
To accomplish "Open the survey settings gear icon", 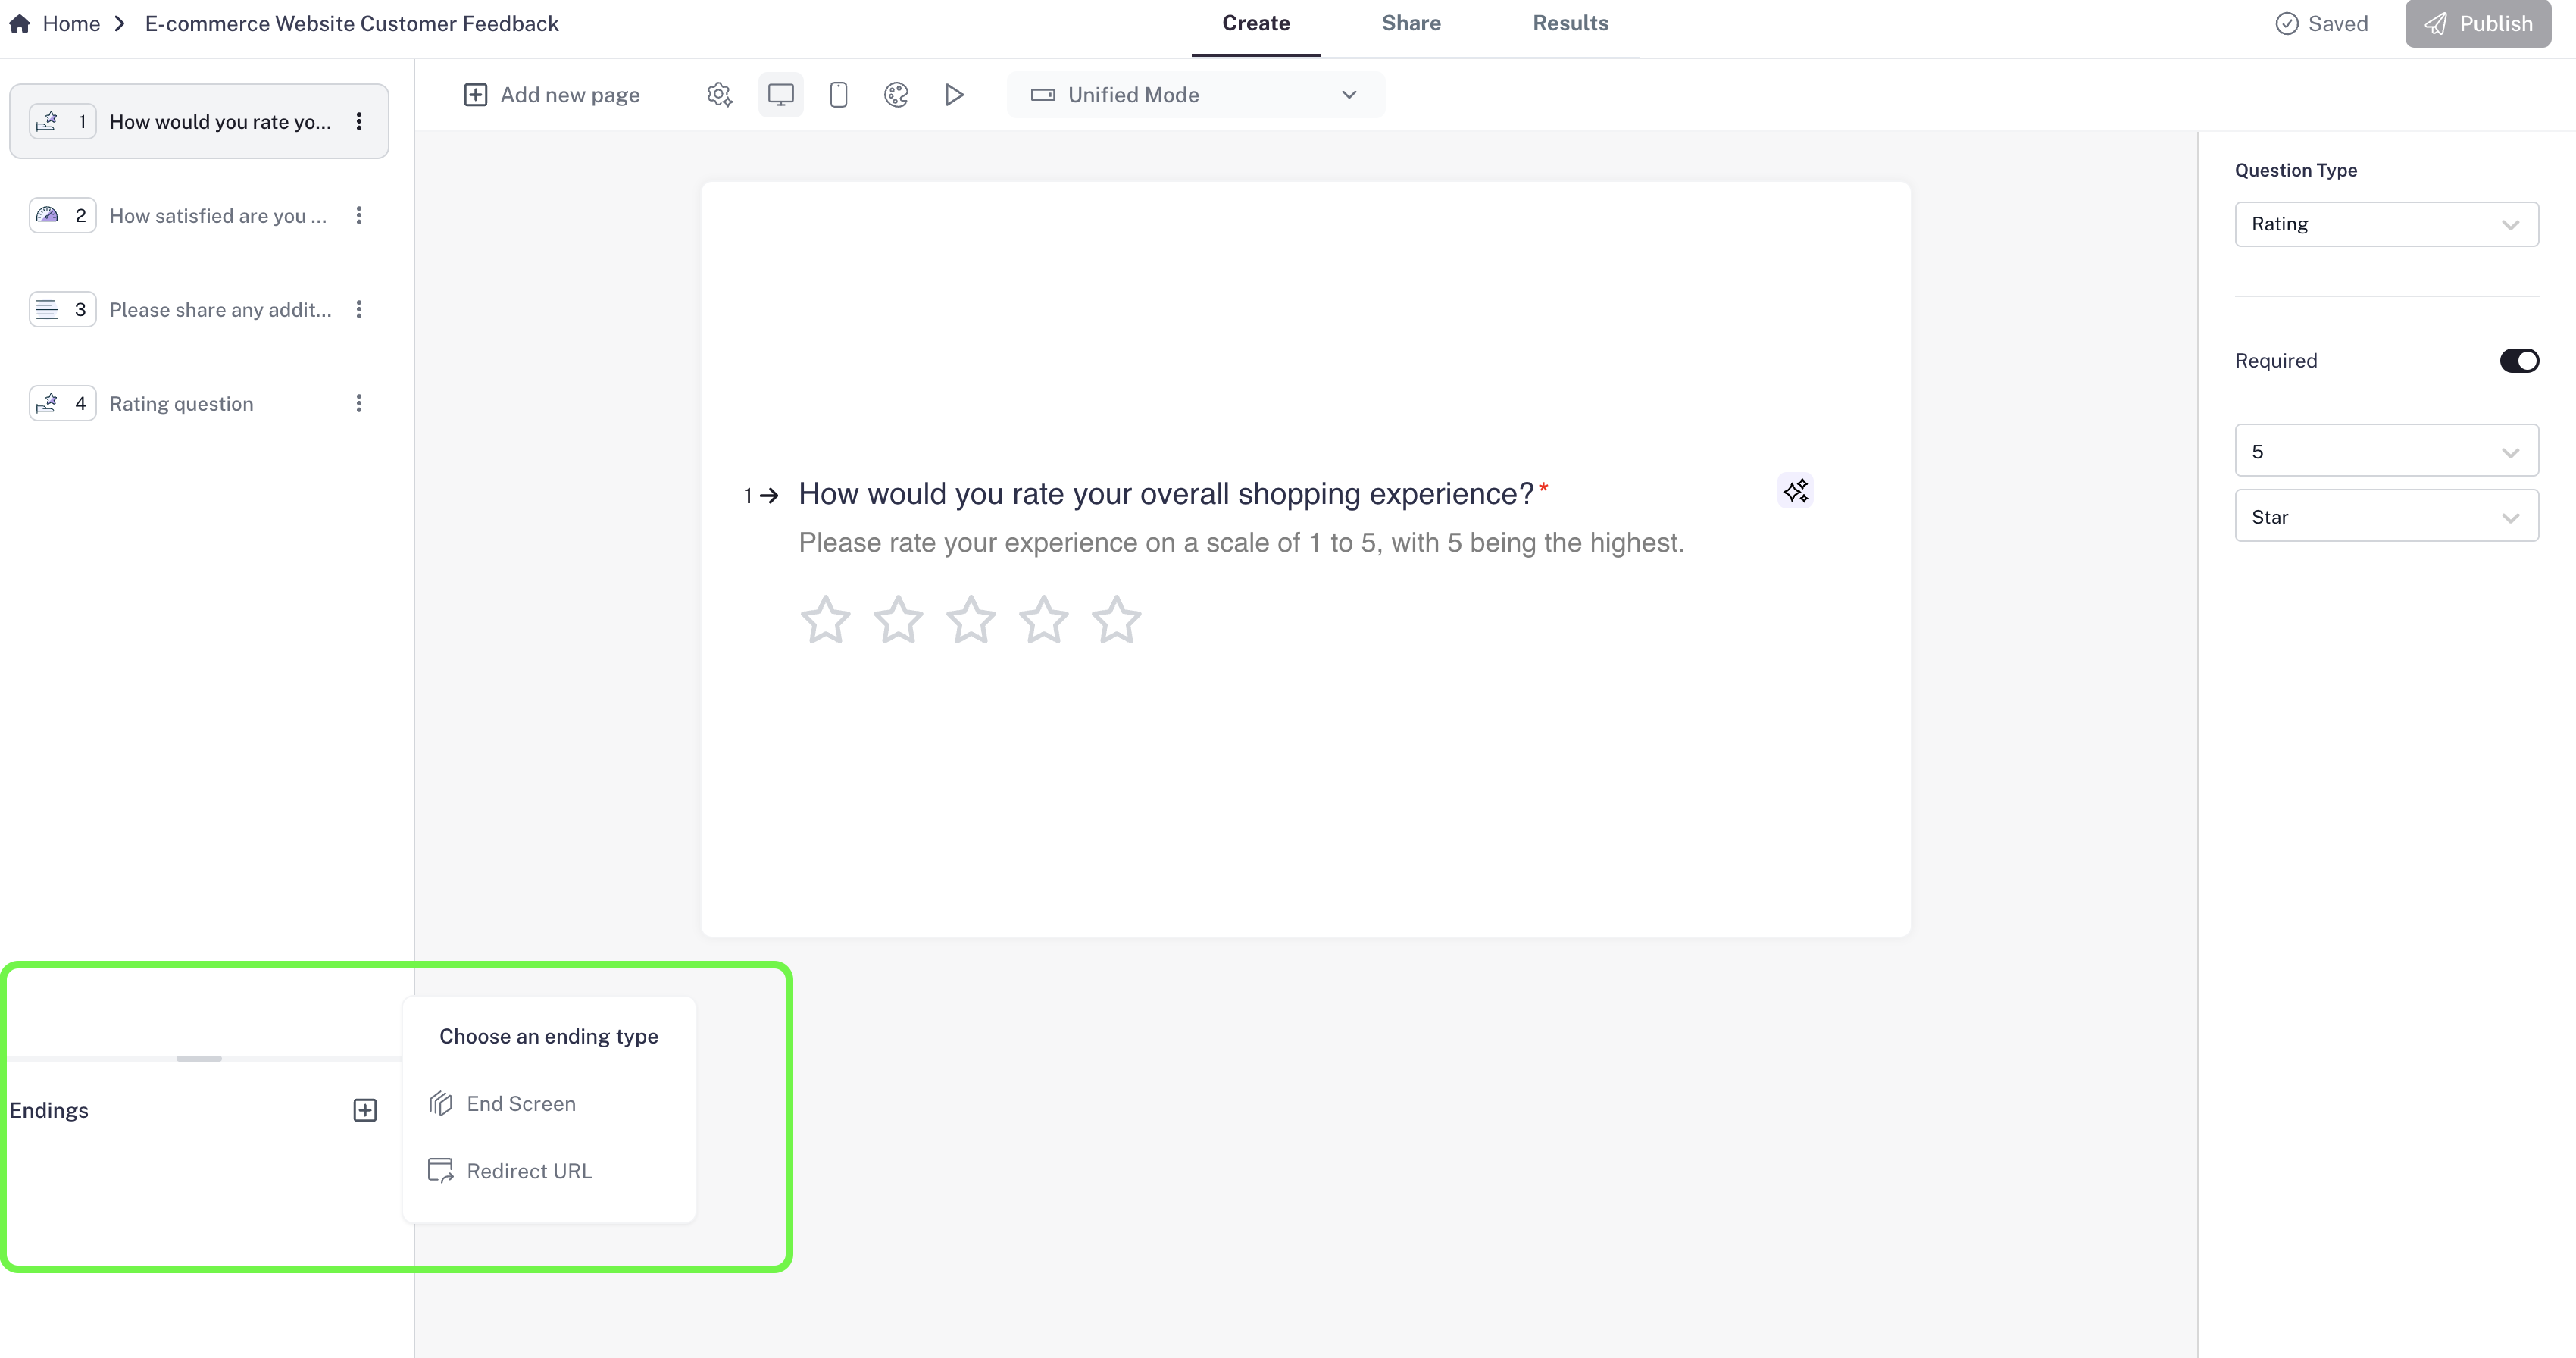I will point(719,95).
